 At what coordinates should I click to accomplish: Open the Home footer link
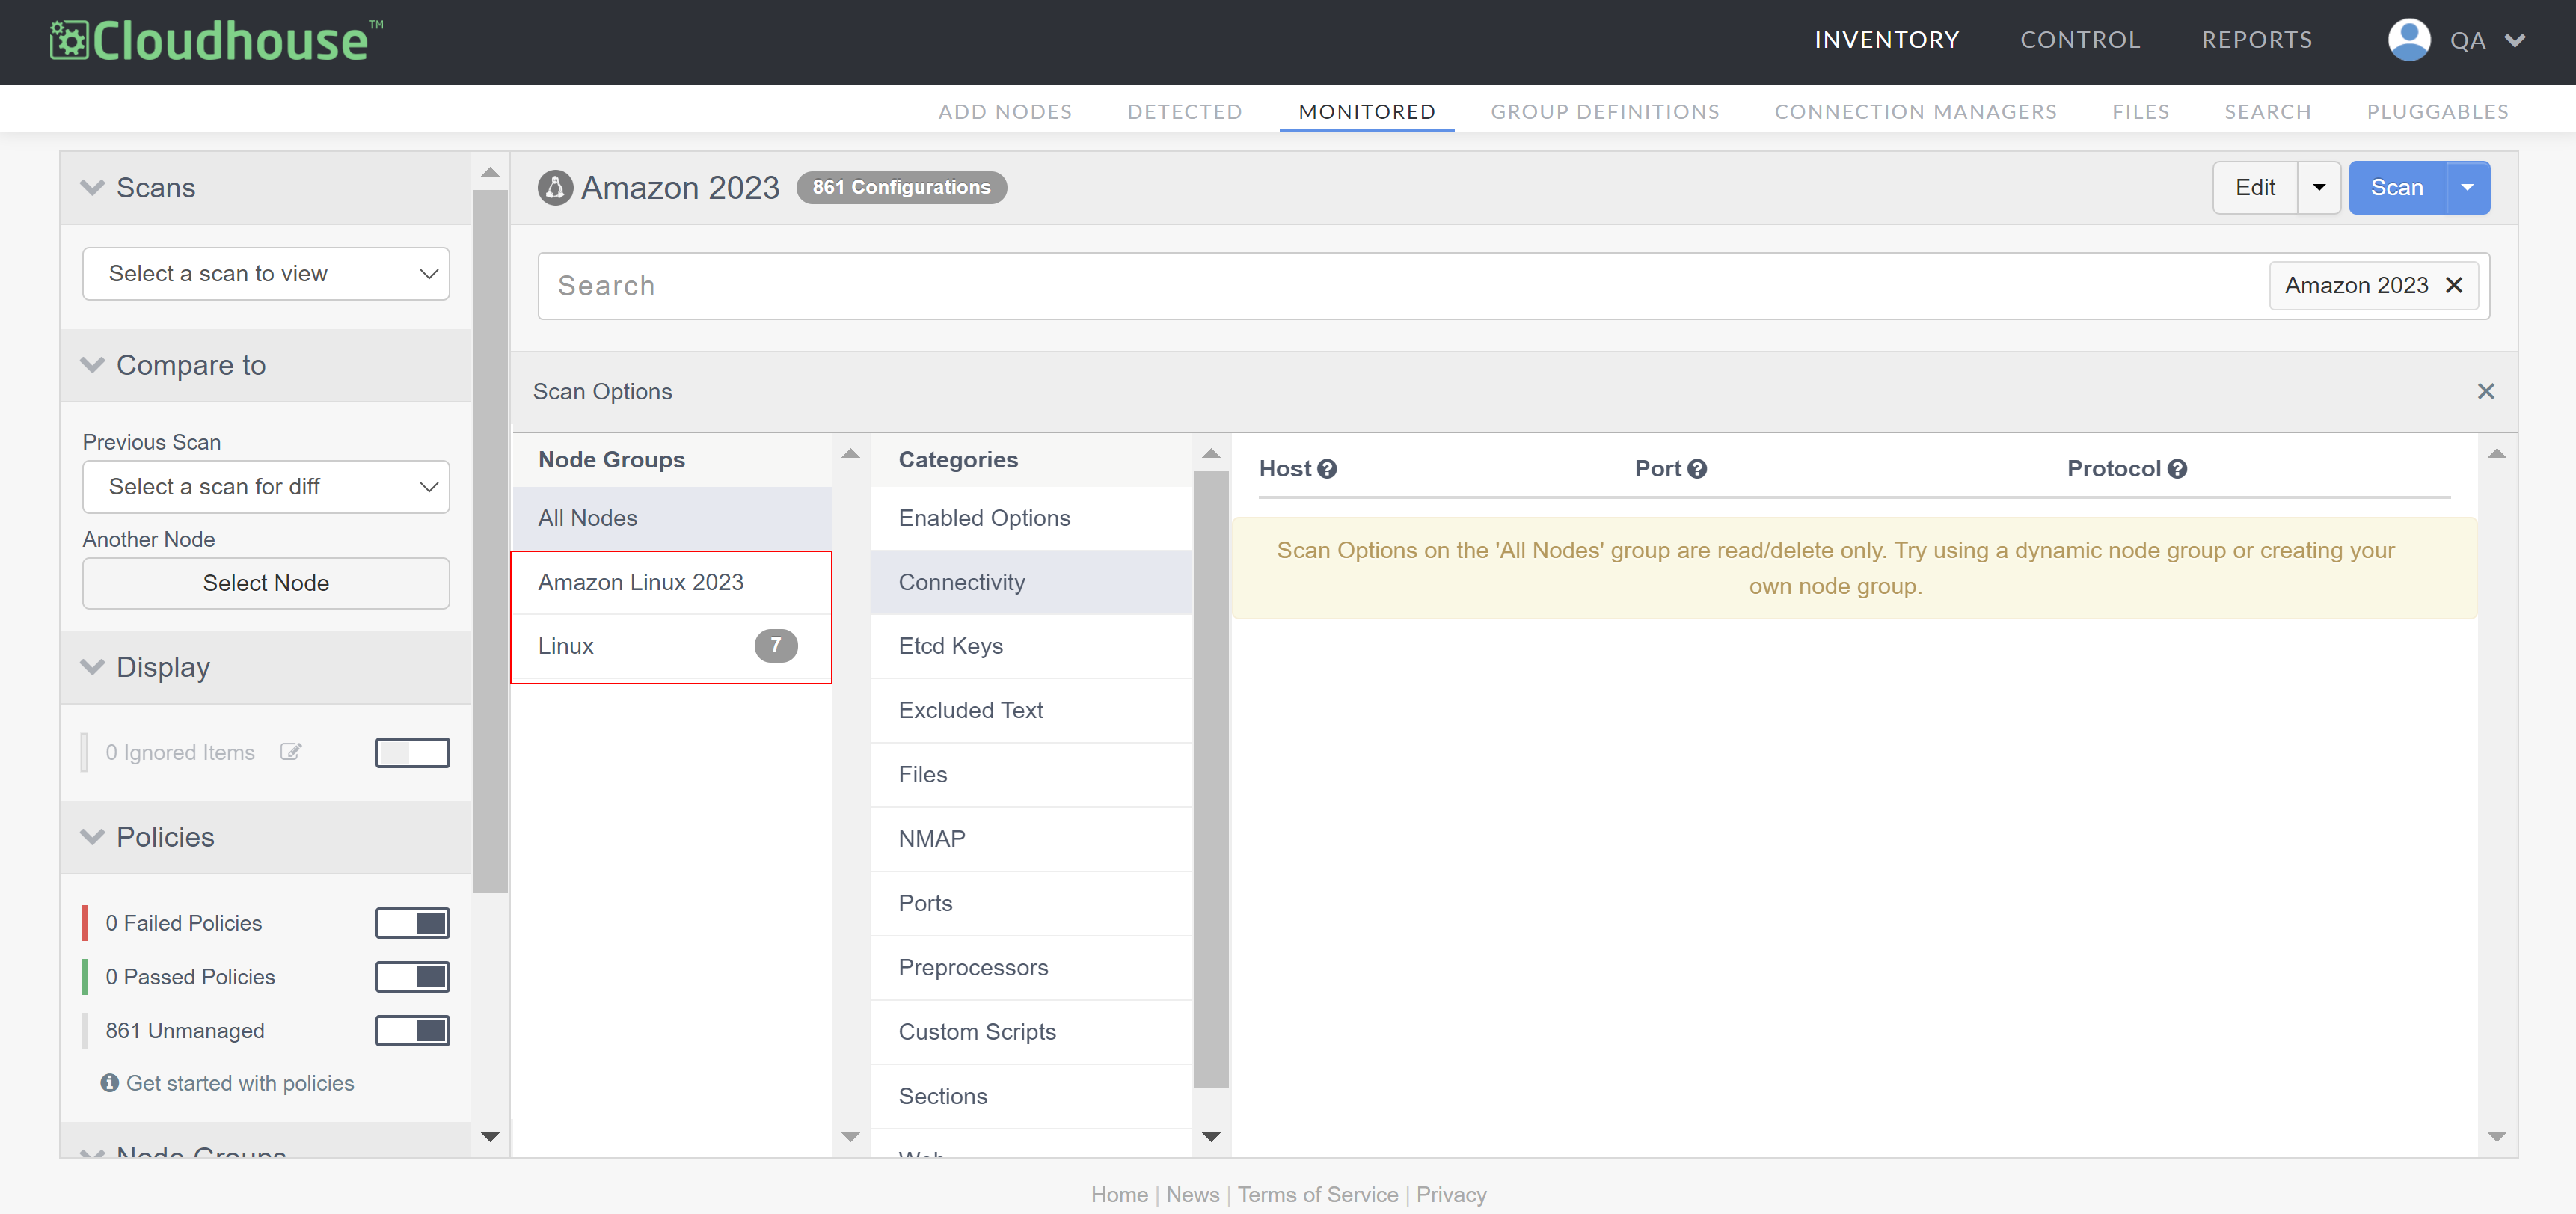[1119, 1194]
